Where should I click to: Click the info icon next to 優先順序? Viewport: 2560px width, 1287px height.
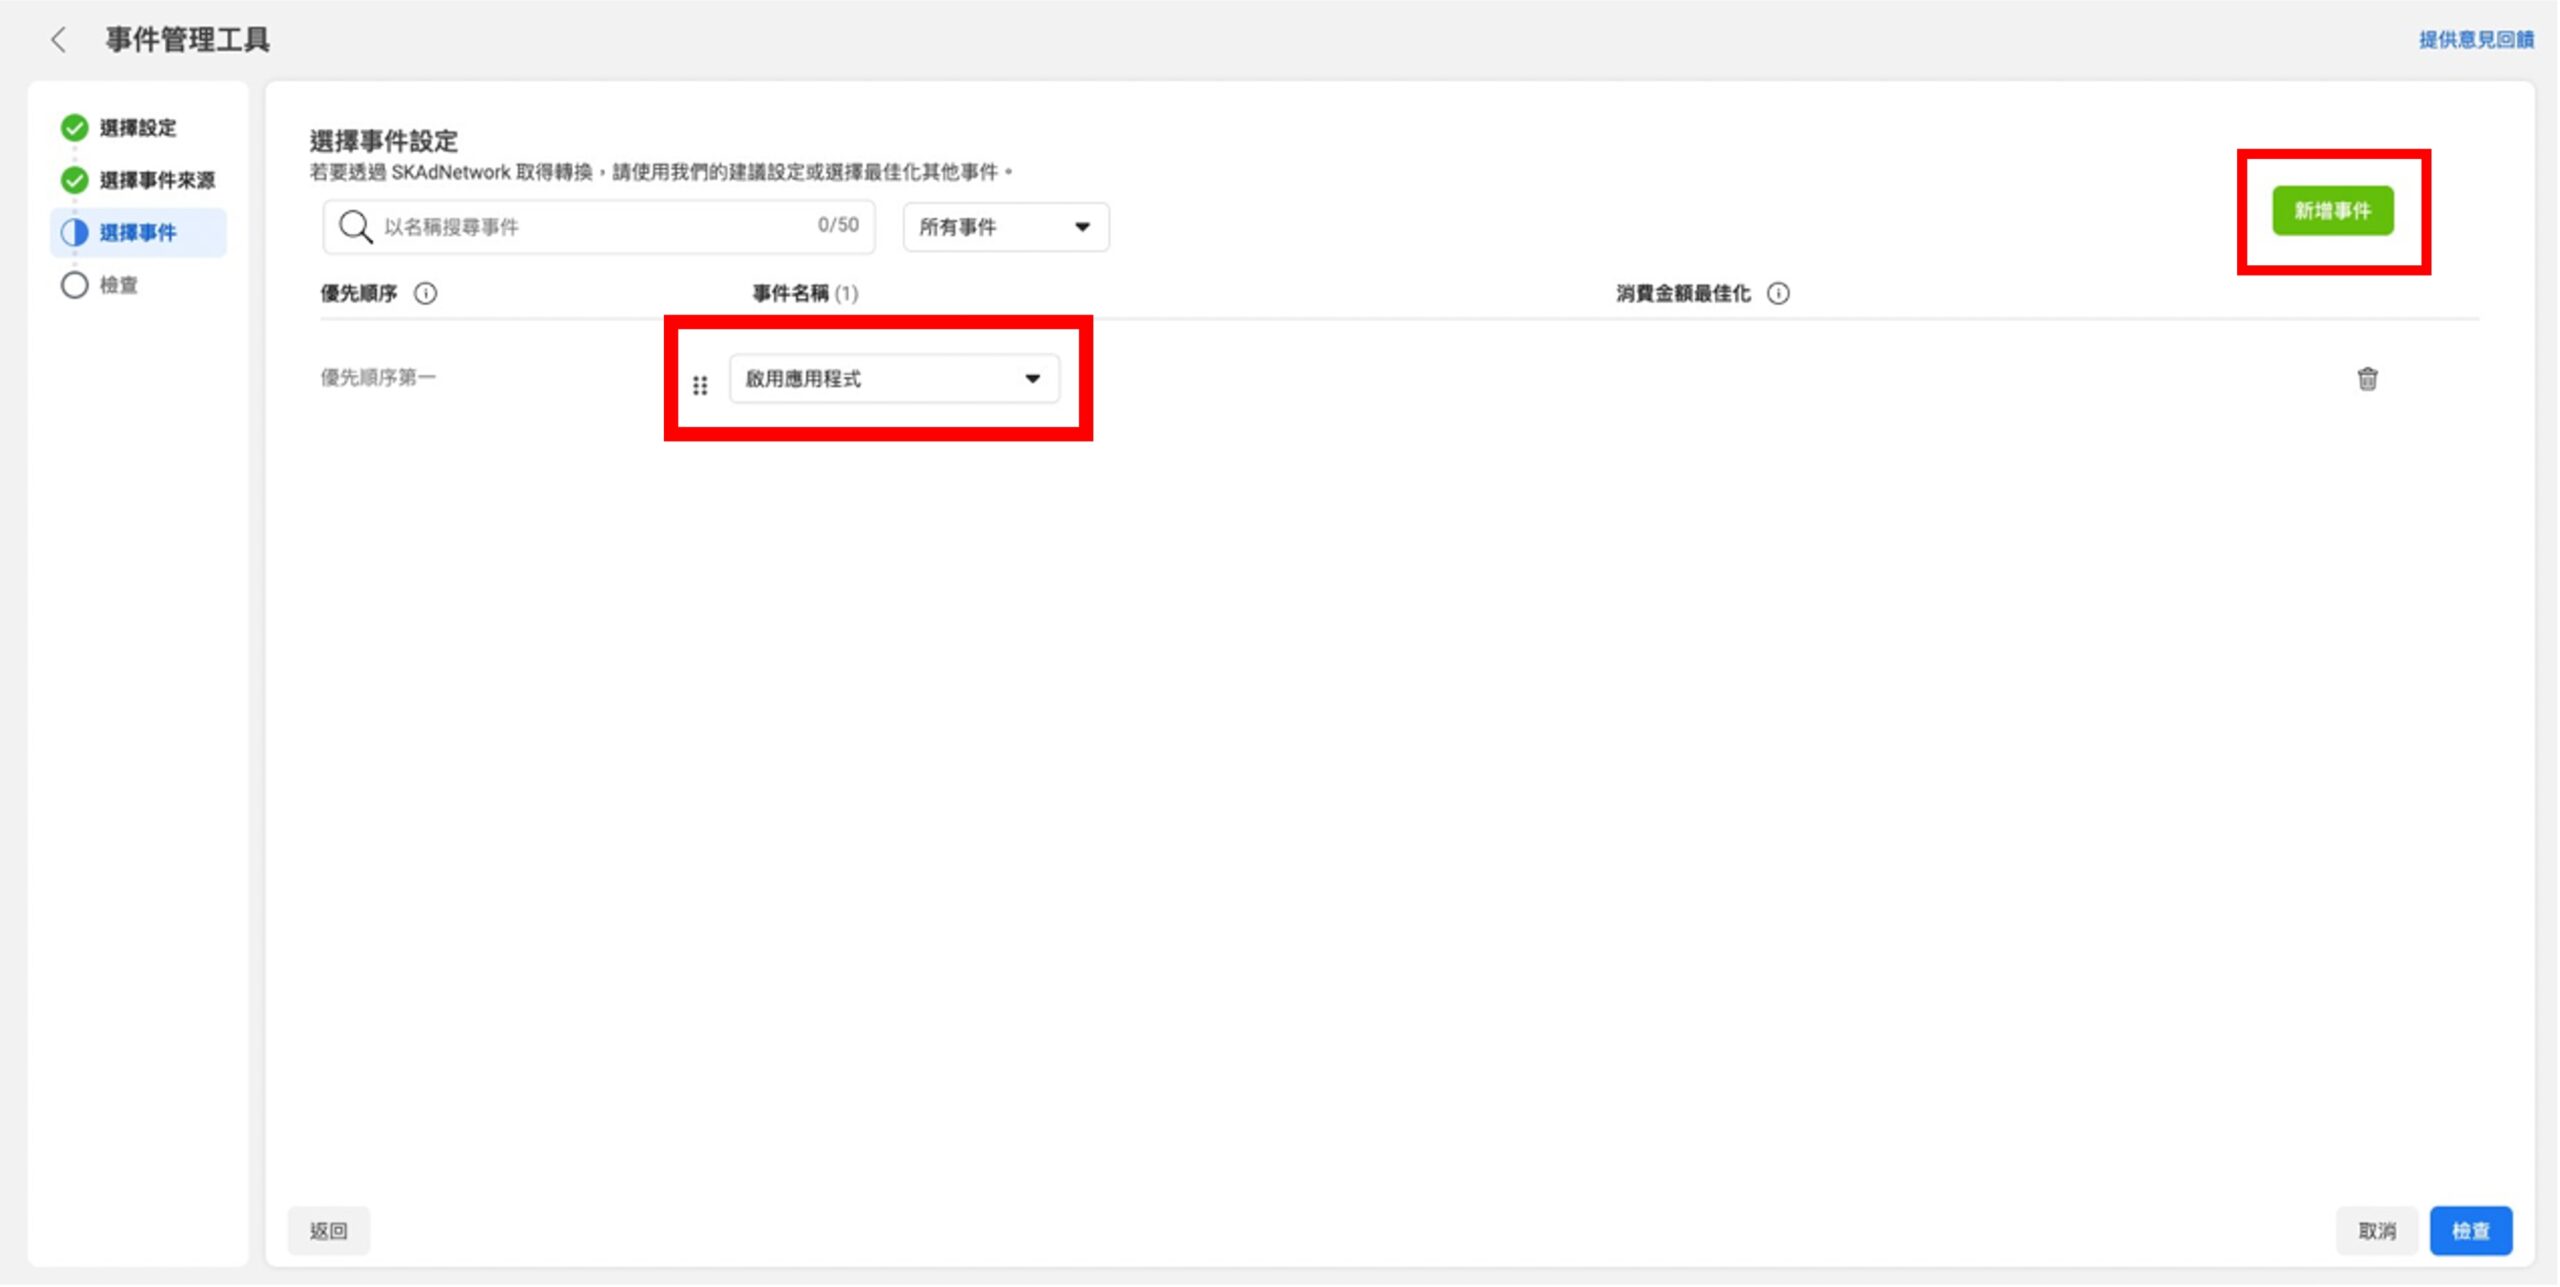(x=426, y=294)
